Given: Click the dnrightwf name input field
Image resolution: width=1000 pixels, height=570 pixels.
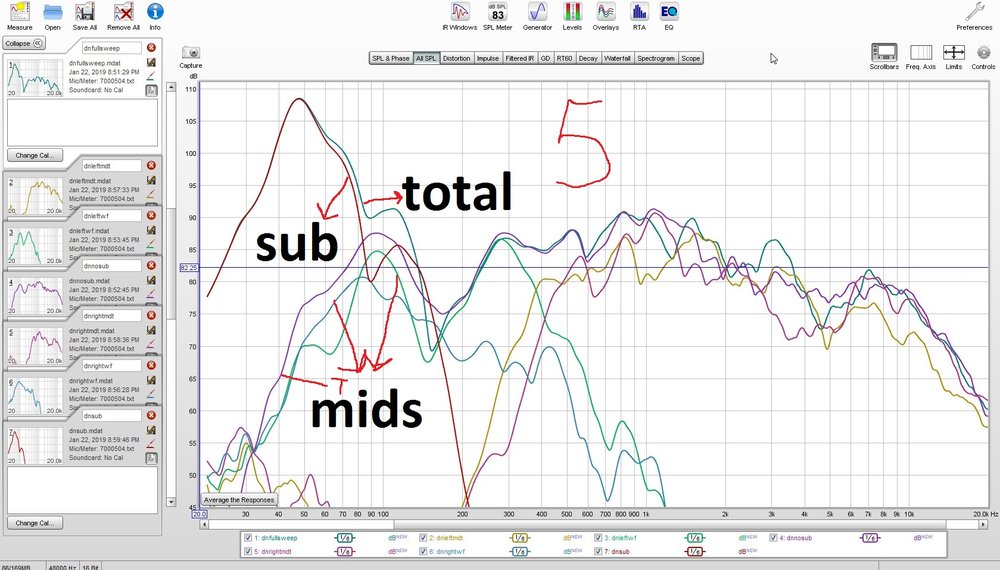Looking at the screenshot, I should tap(112, 366).
